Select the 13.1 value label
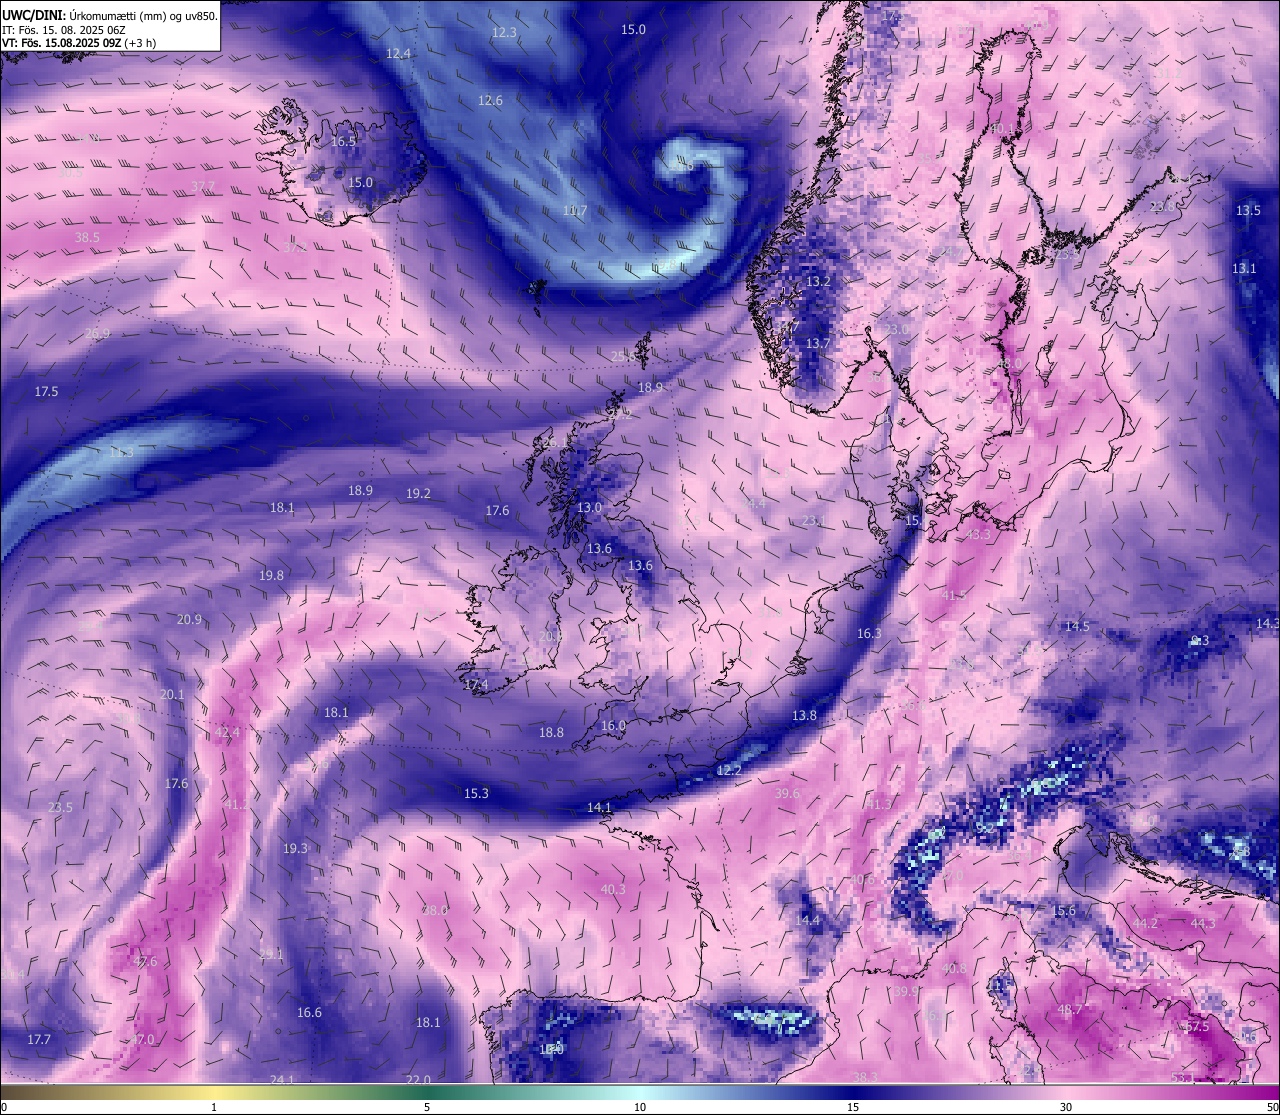The width and height of the screenshot is (1280, 1115). pyautogui.click(x=1244, y=268)
